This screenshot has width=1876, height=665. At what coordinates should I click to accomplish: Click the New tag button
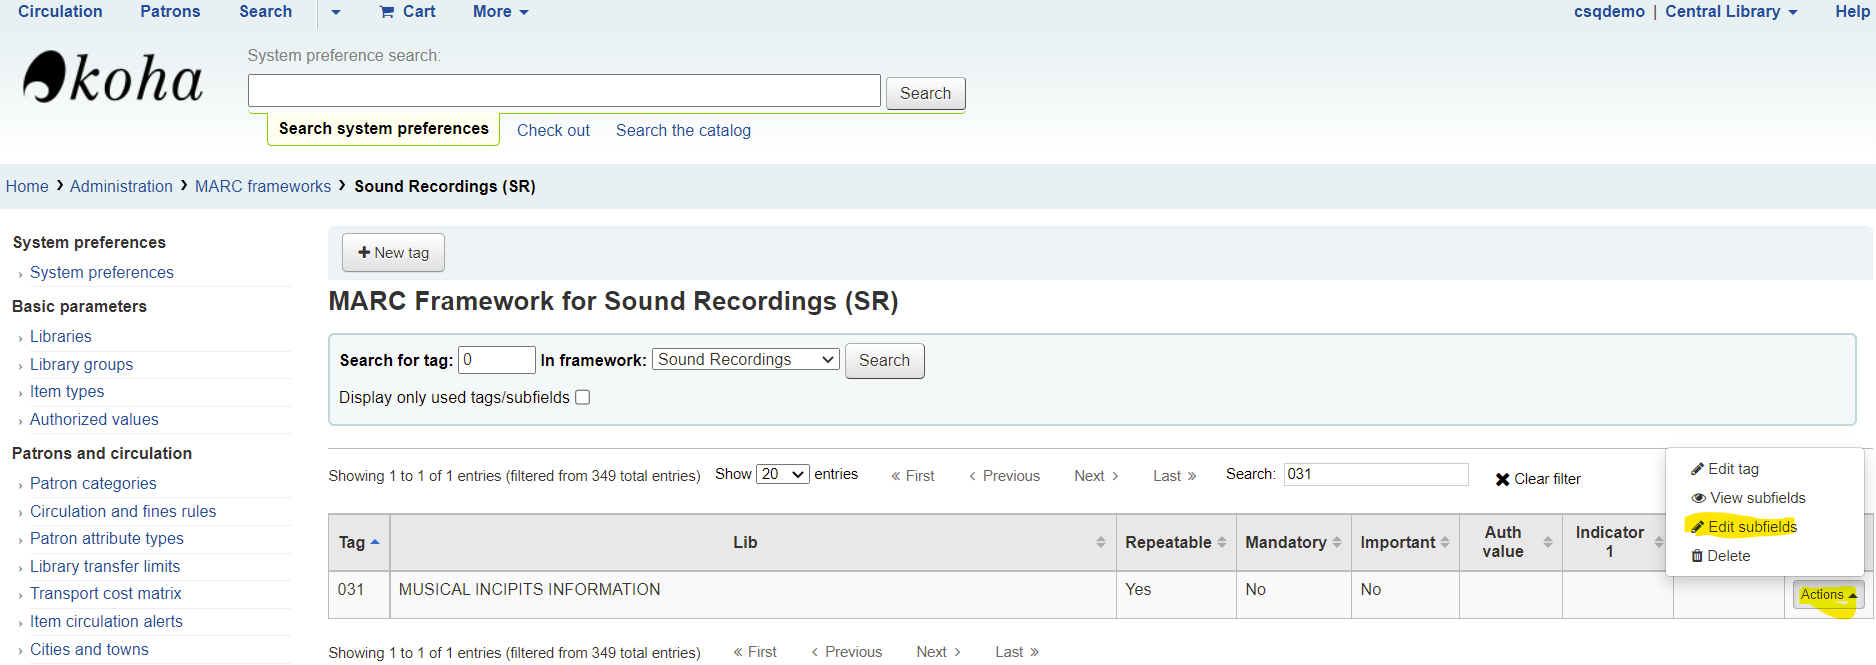pyautogui.click(x=393, y=253)
